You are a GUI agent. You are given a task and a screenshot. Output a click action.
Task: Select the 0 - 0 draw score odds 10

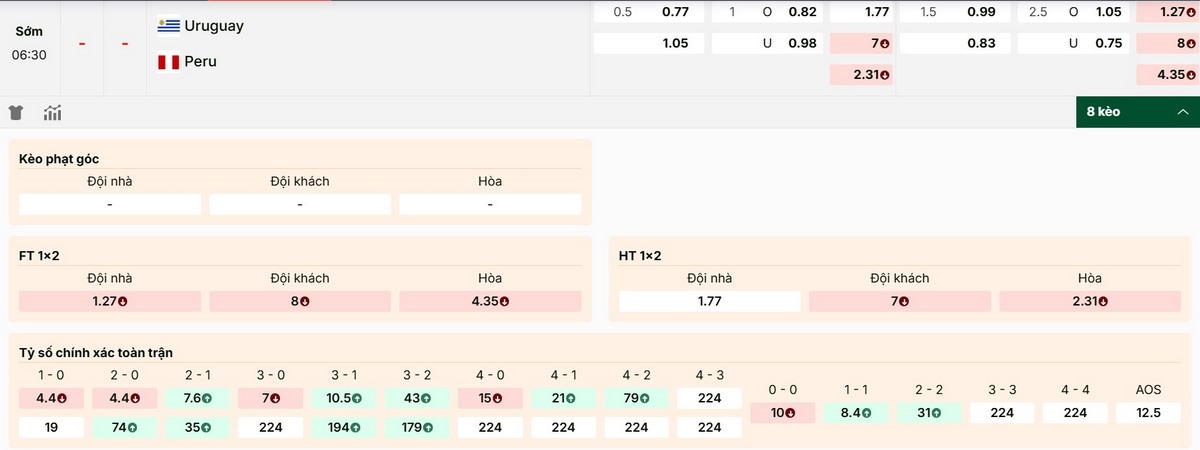click(x=783, y=412)
